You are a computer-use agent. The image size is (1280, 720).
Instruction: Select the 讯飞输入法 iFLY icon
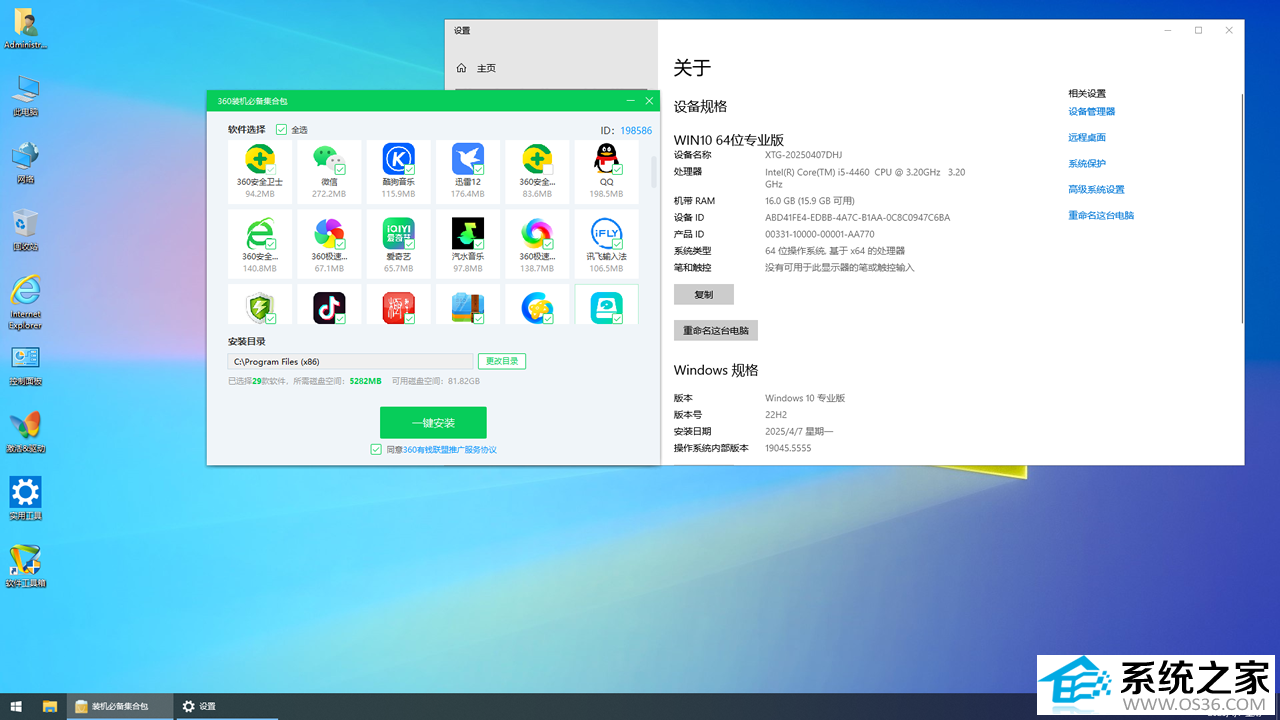click(x=606, y=234)
